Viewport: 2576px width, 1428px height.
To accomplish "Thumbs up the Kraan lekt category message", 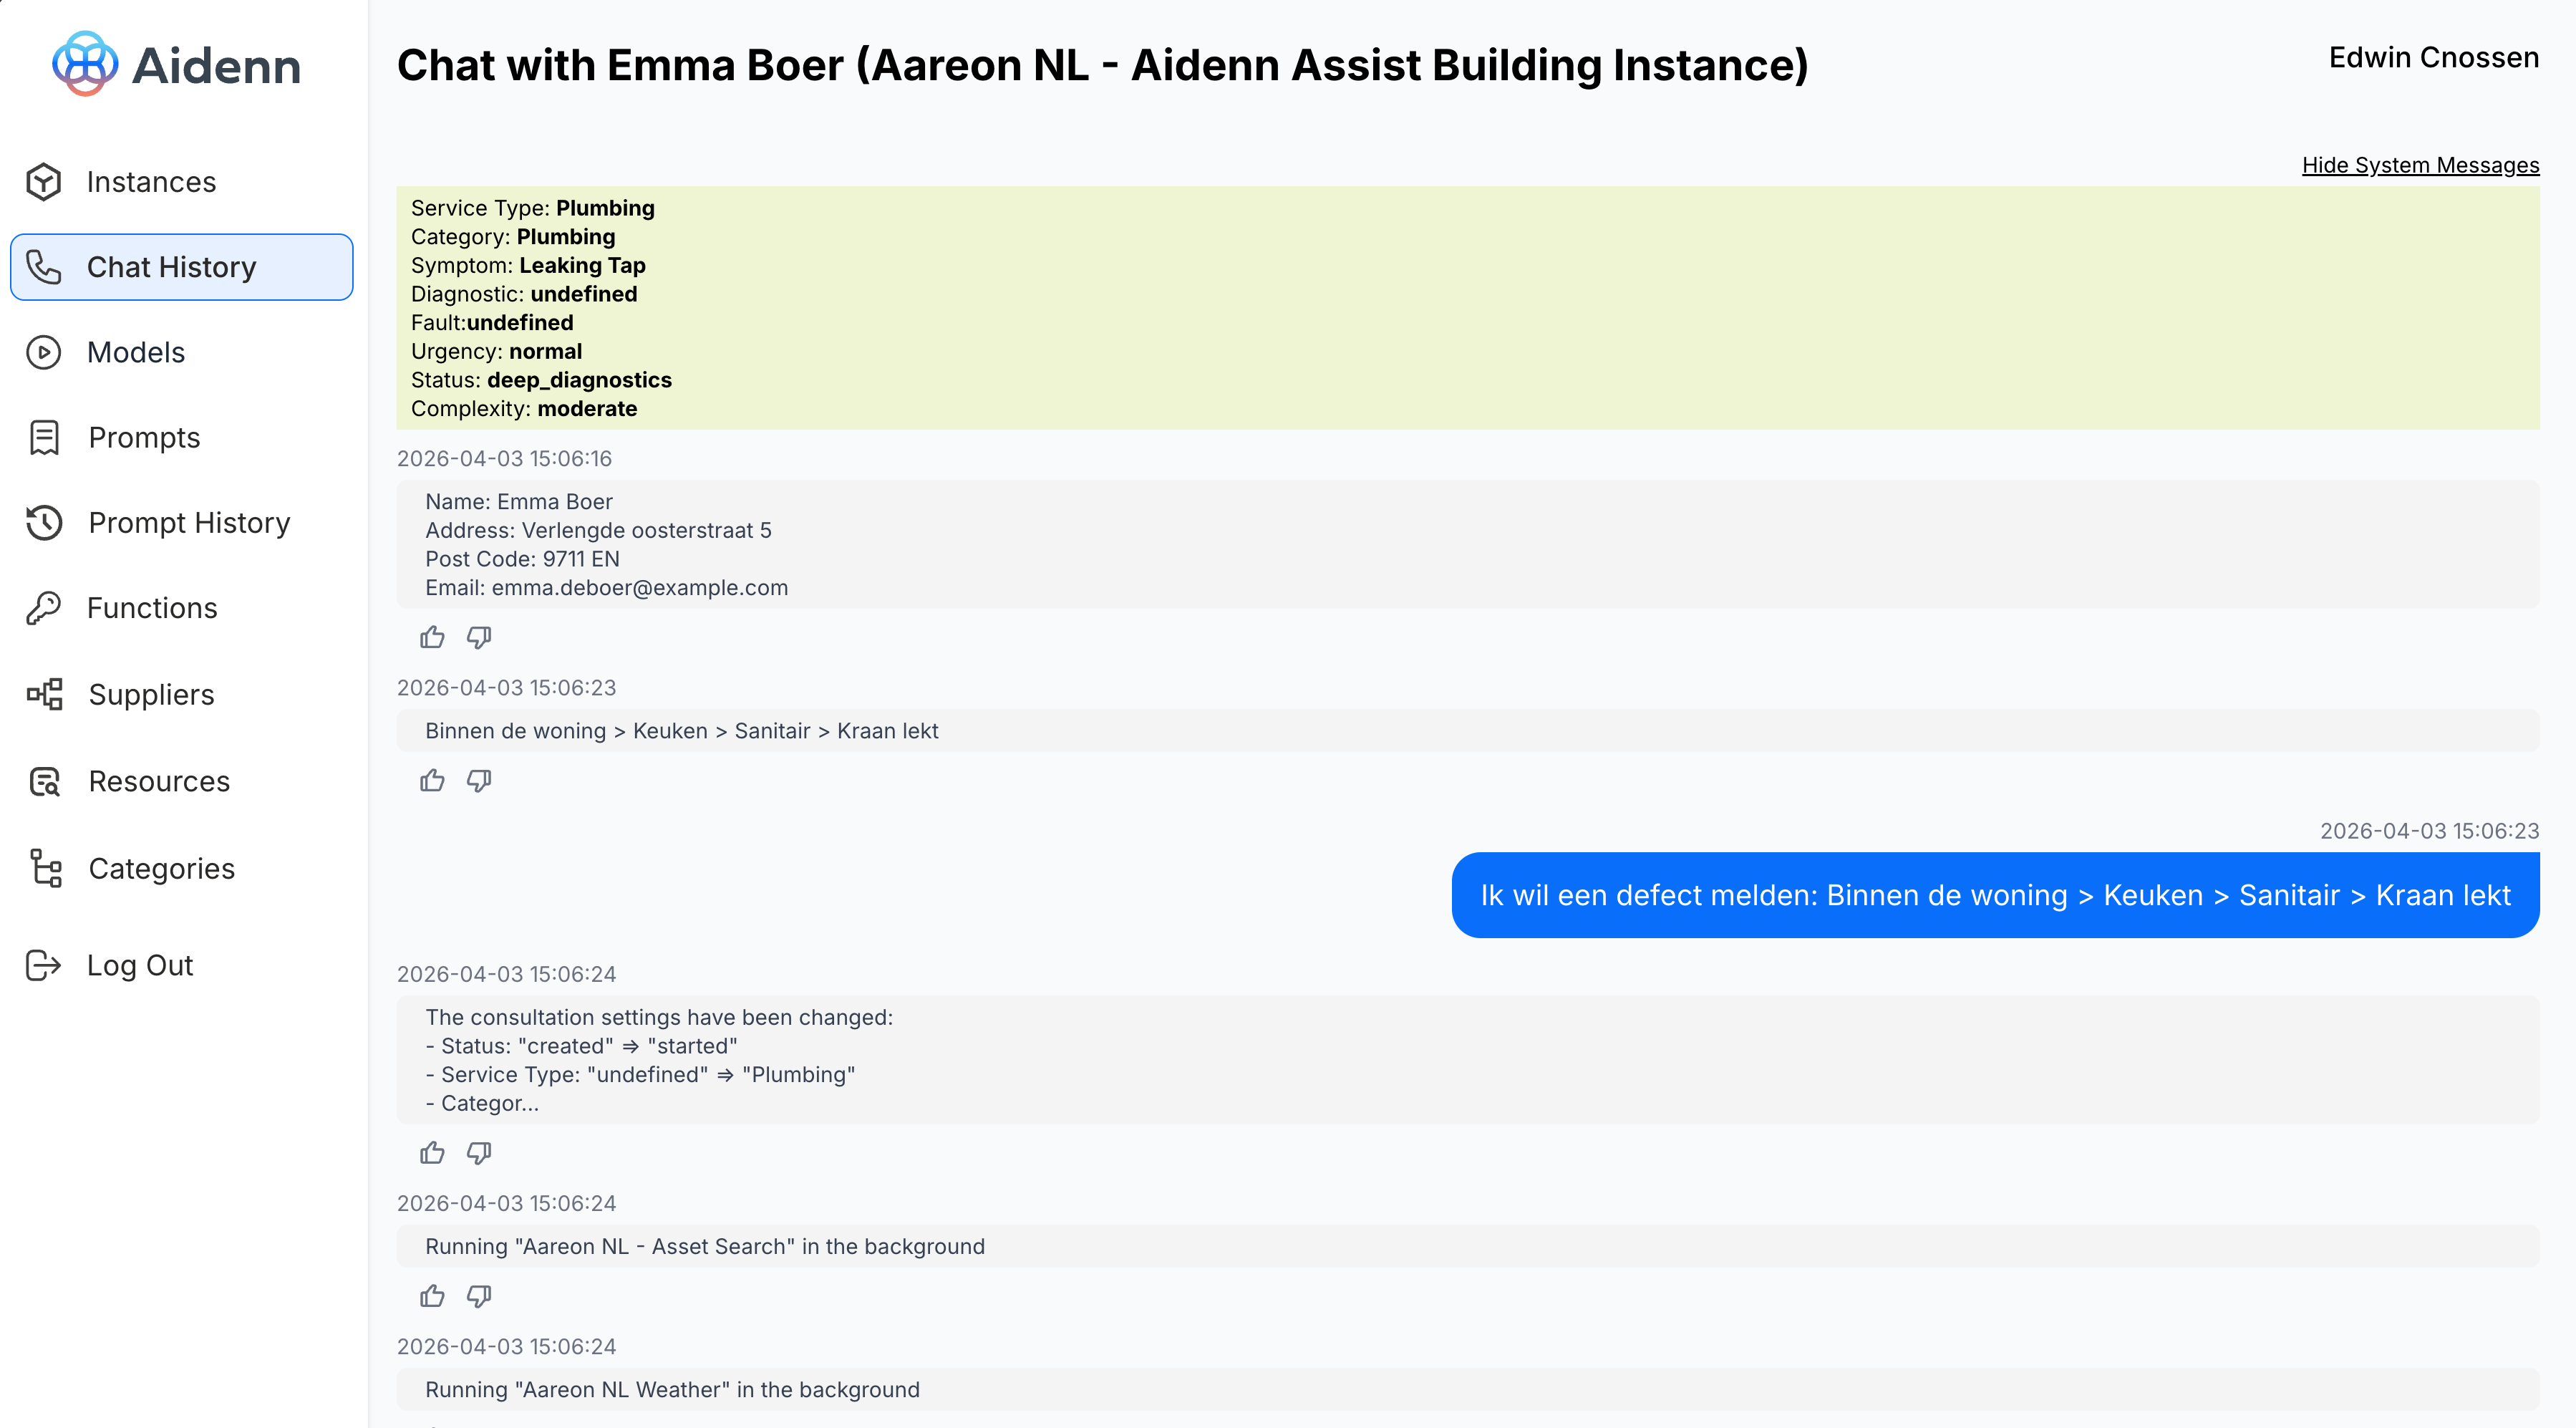I will (432, 780).
